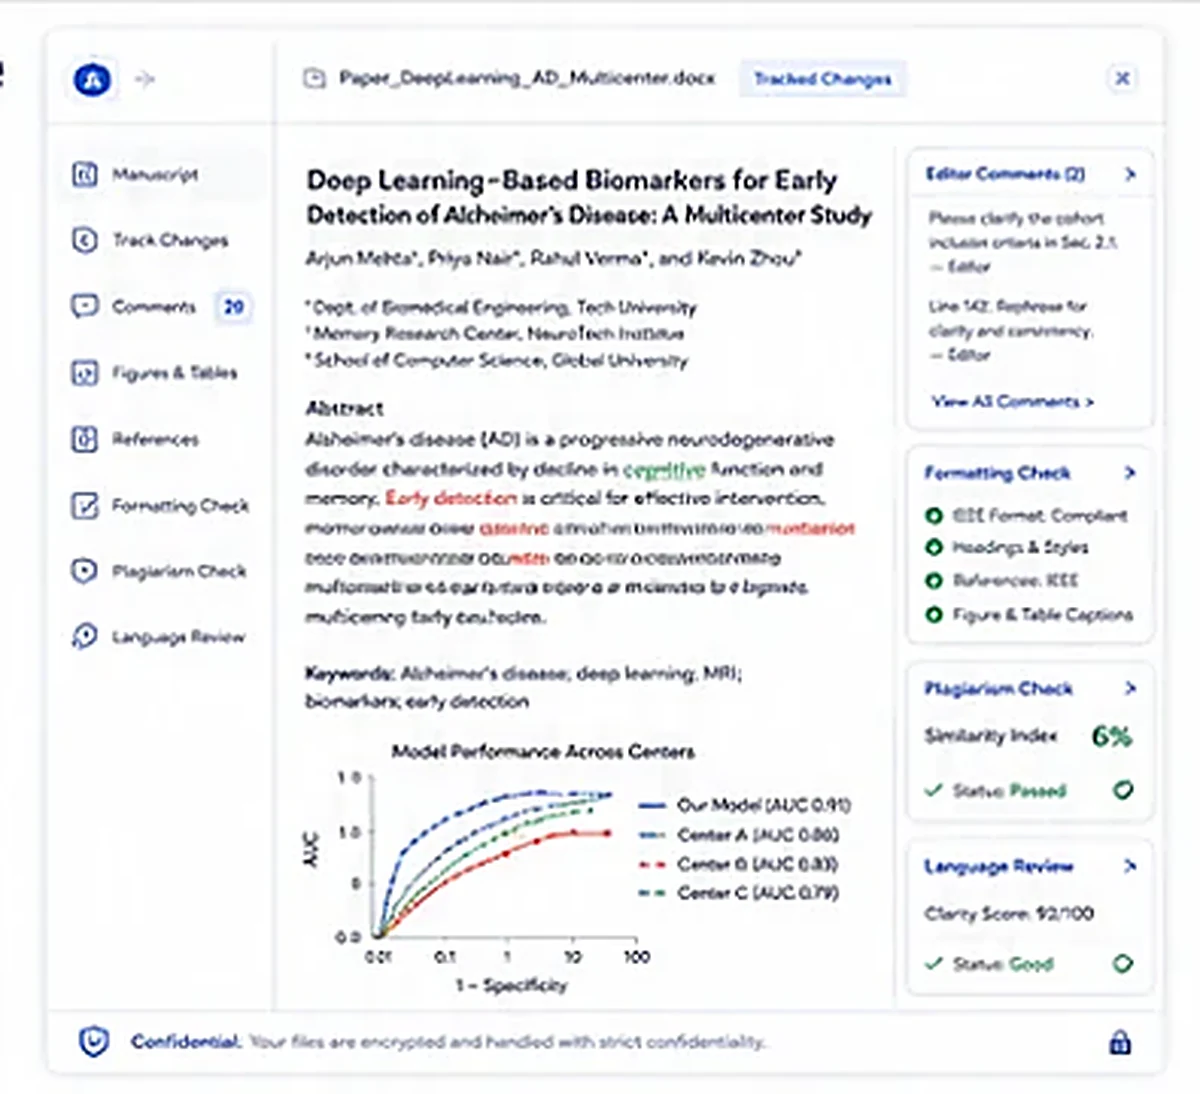Click the Plagiarism Check panel heading
Image resolution: width=1200 pixels, height=1094 pixels.
tap(998, 688)
